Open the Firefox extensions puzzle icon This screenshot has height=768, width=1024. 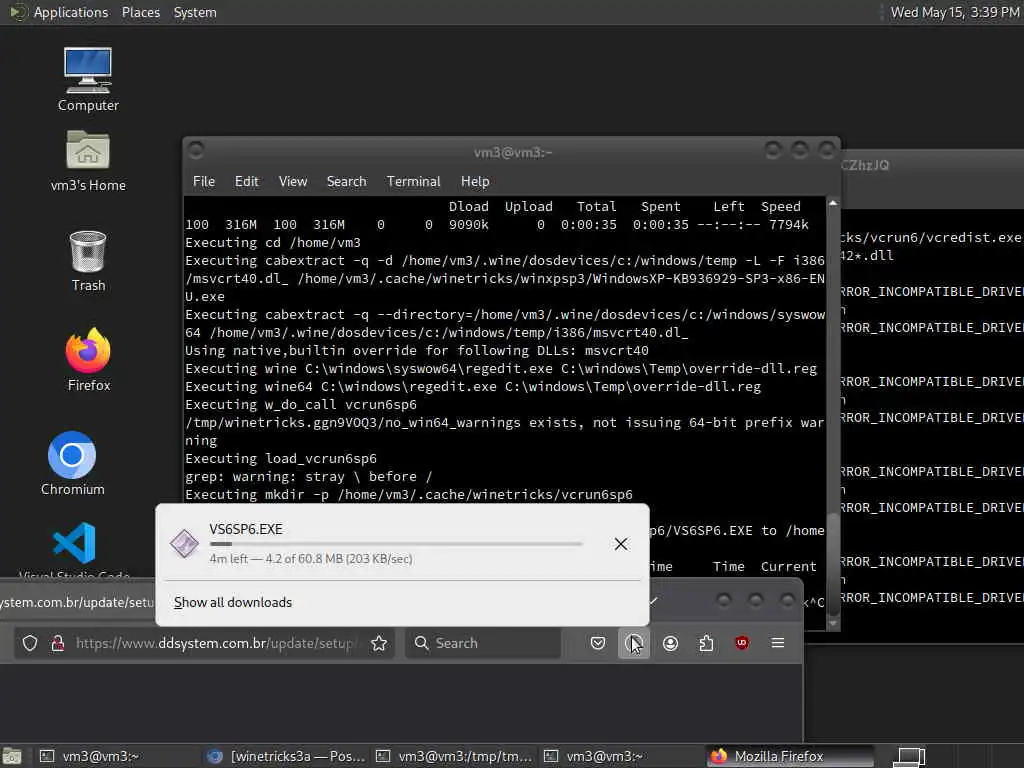(706, 643)
